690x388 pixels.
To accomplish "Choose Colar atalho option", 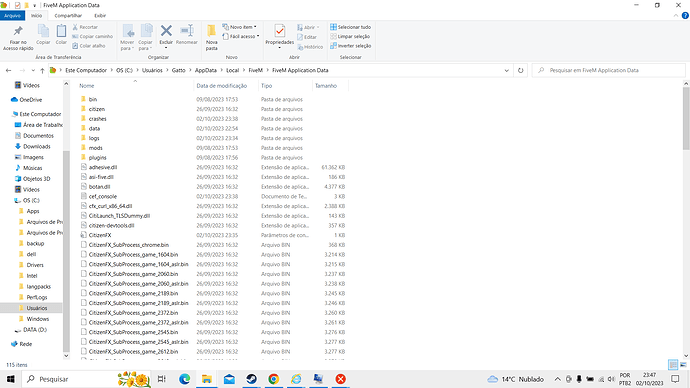I will pos(89,45).
